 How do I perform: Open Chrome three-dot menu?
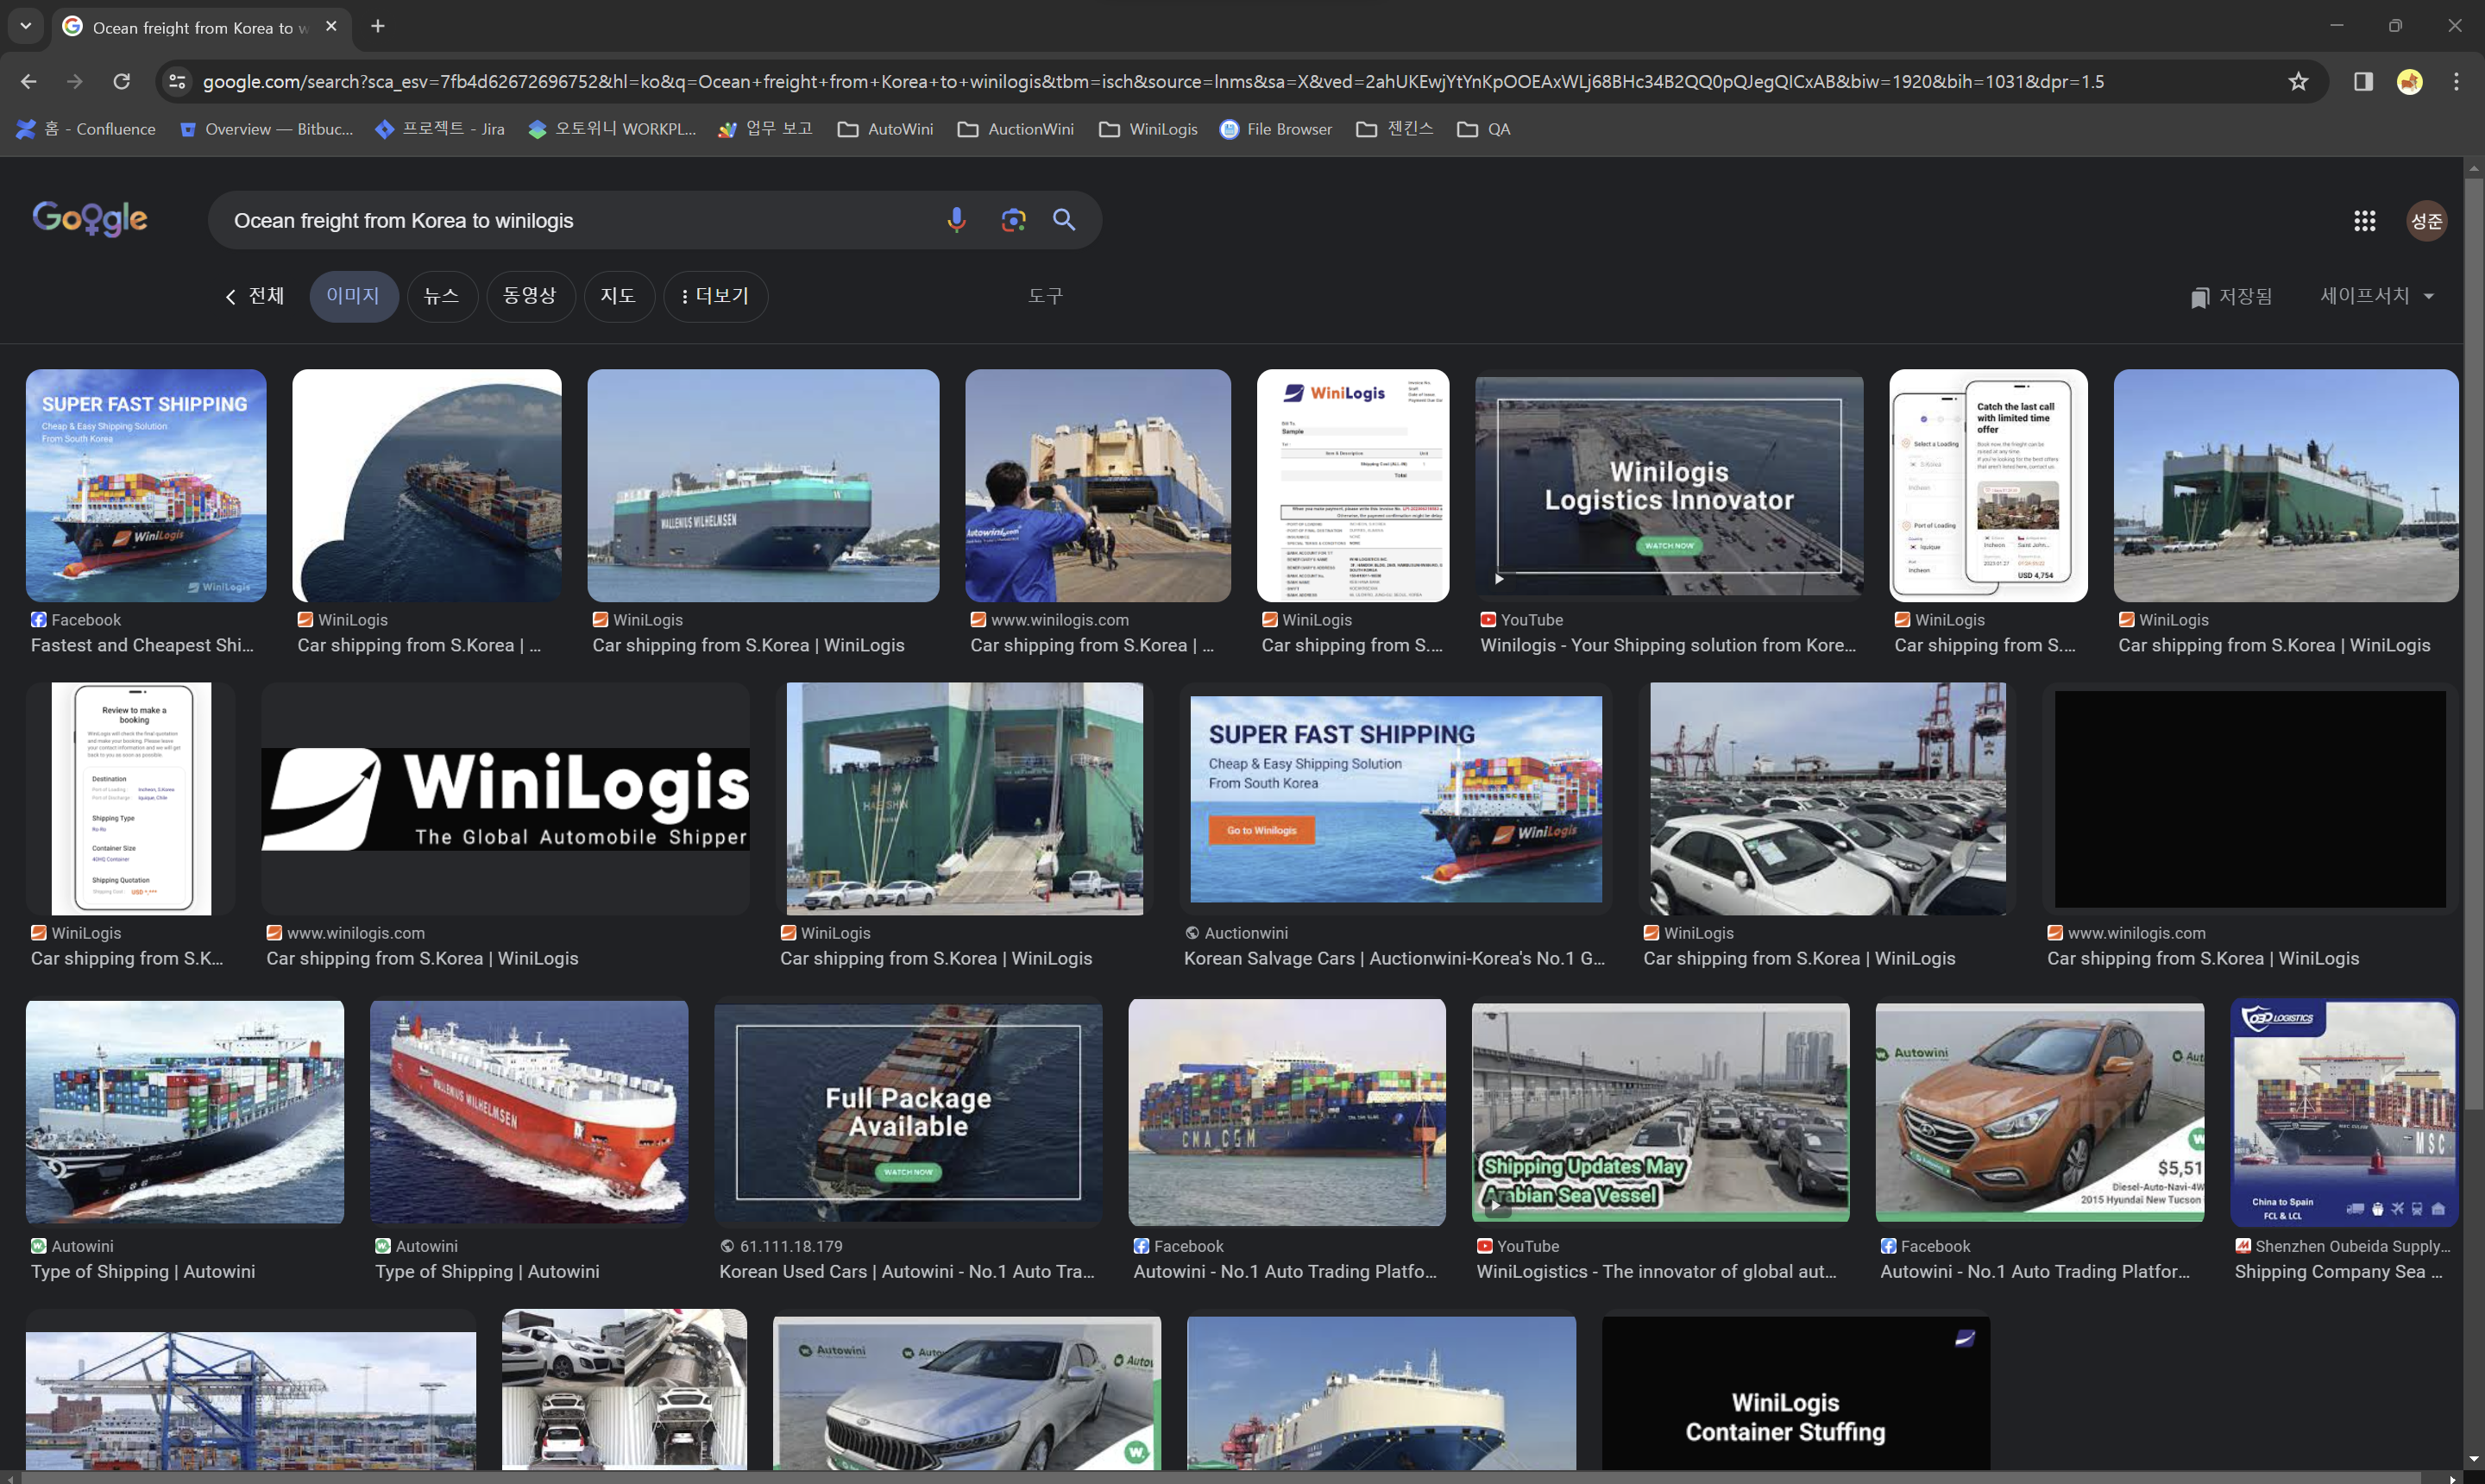tap(2456, 82)
